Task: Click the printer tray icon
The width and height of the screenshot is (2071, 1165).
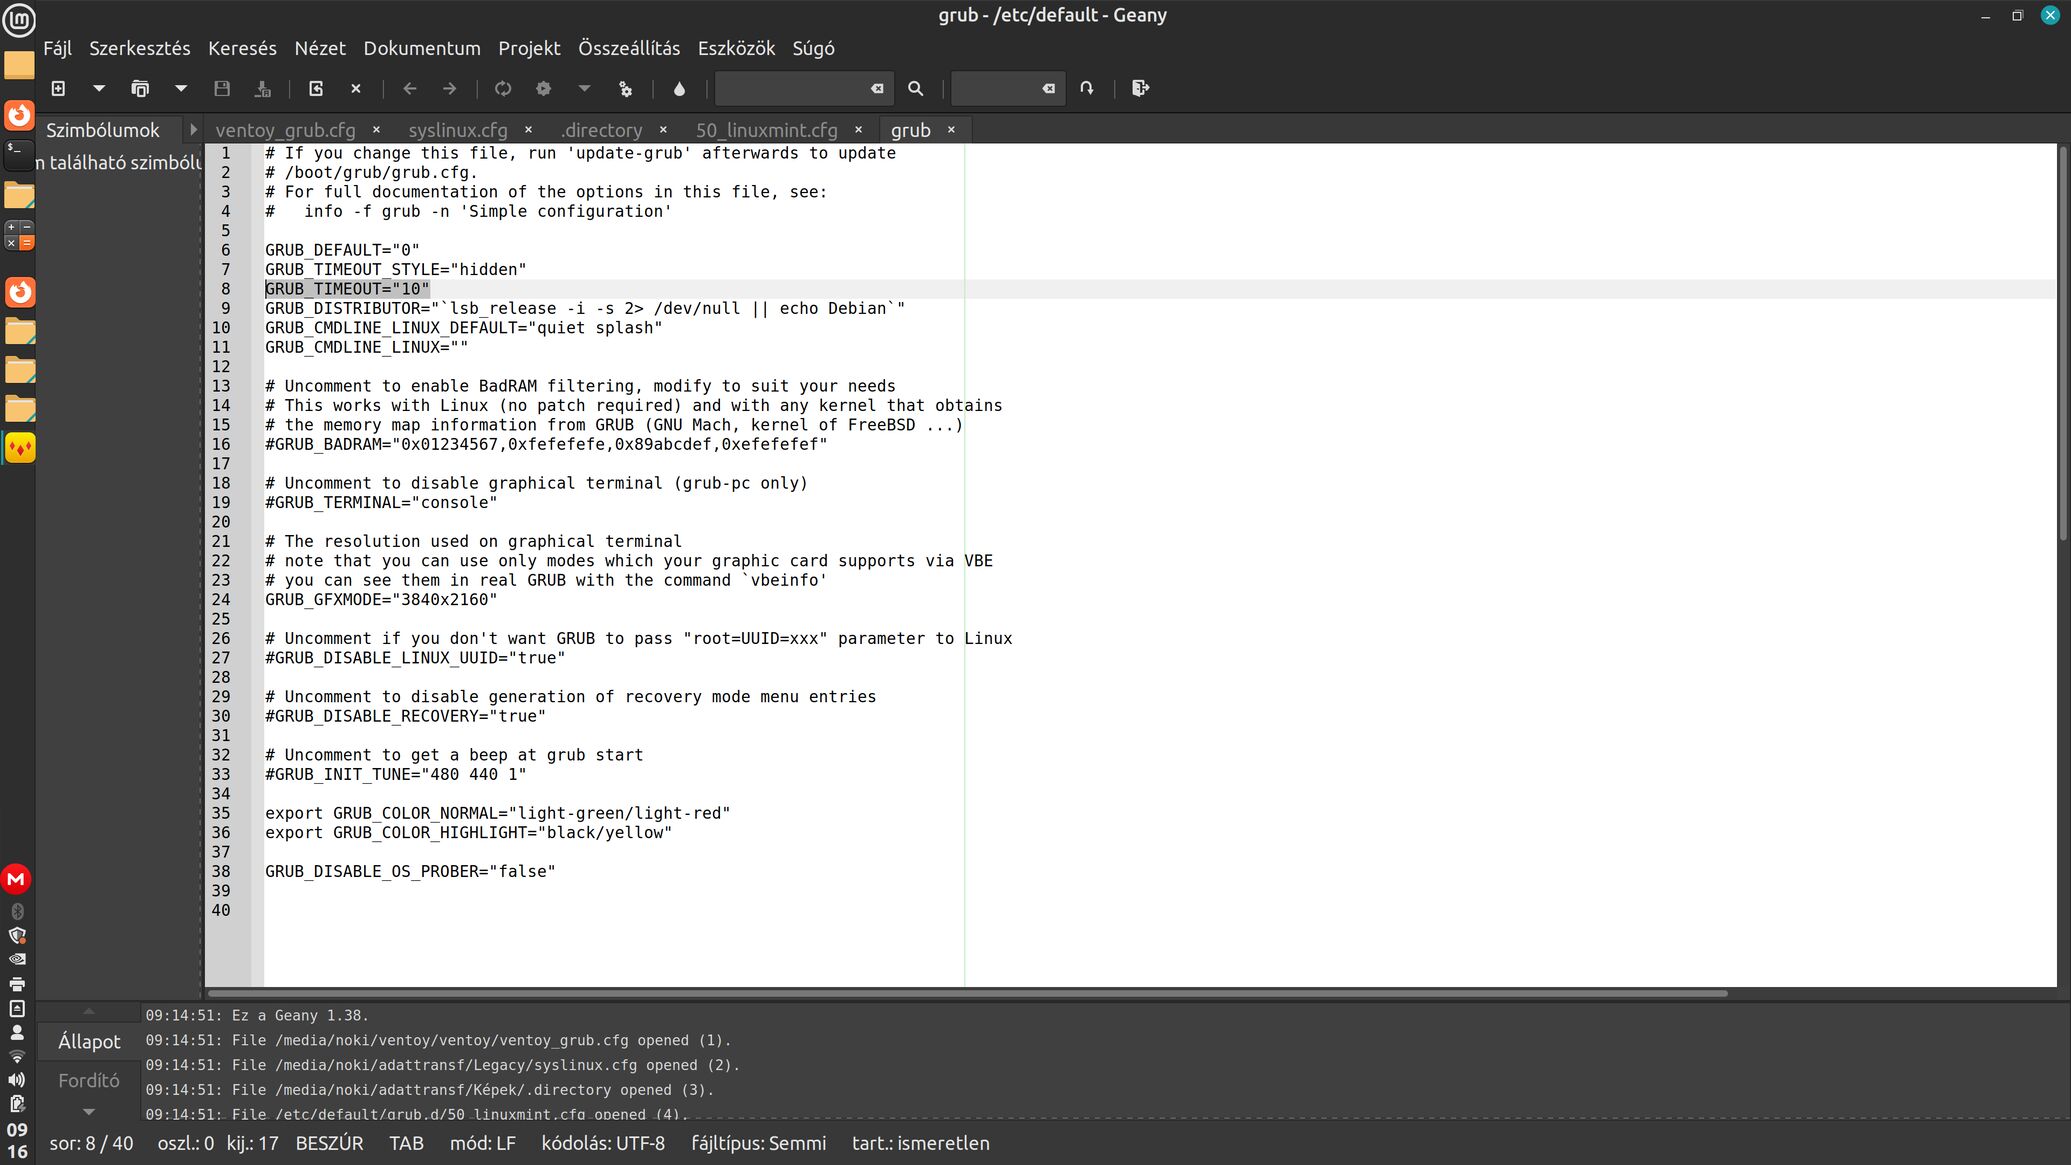Action: (17, 984)
